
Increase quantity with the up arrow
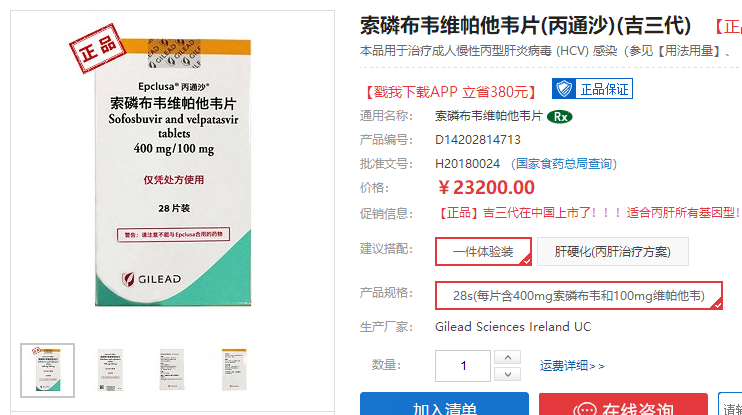coord(507,357)
